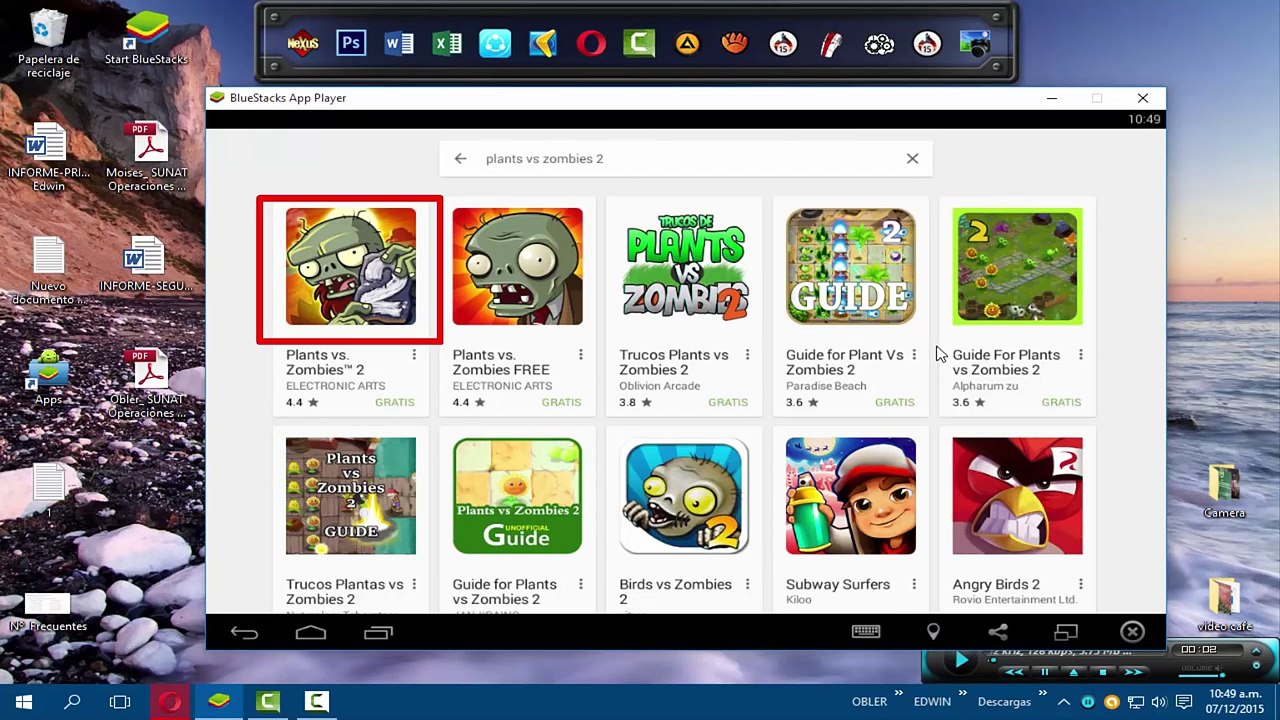Open Task View on the taskbar
This screenshot has height=720, width=1280.
click(120, 702)
